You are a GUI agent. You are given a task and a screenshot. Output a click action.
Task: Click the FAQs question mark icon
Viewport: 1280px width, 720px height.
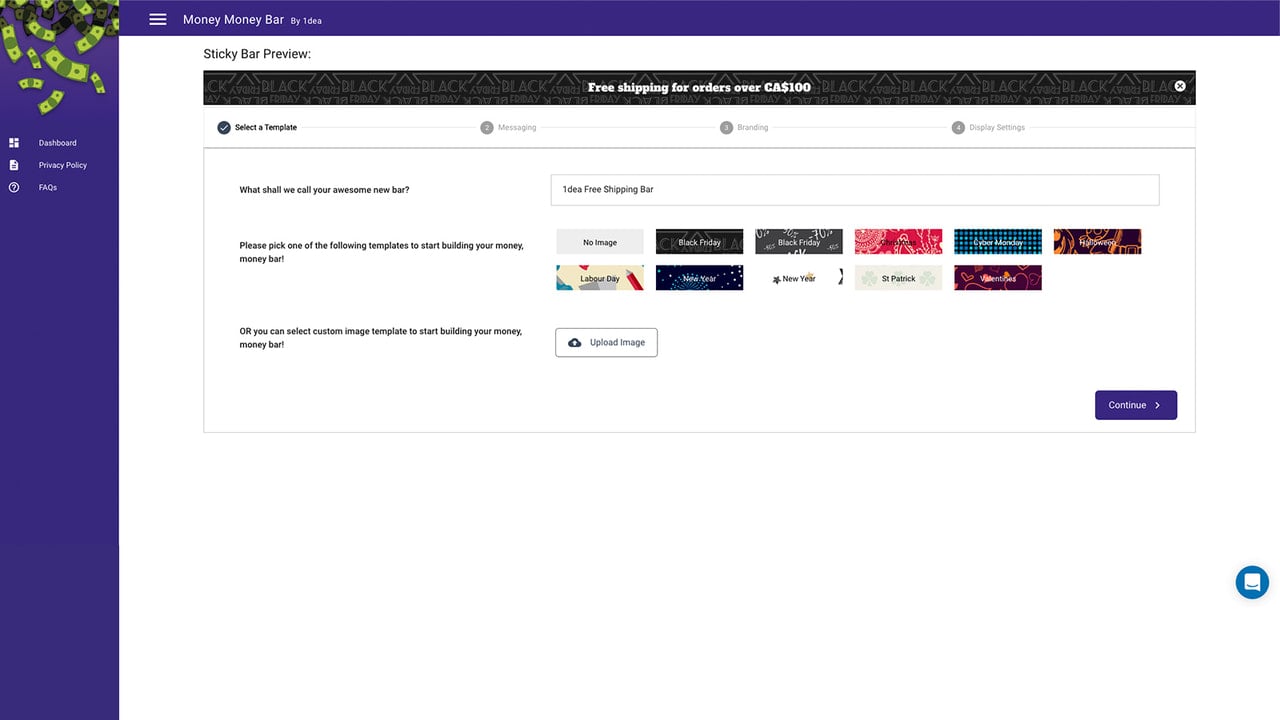tap(14, 187)
